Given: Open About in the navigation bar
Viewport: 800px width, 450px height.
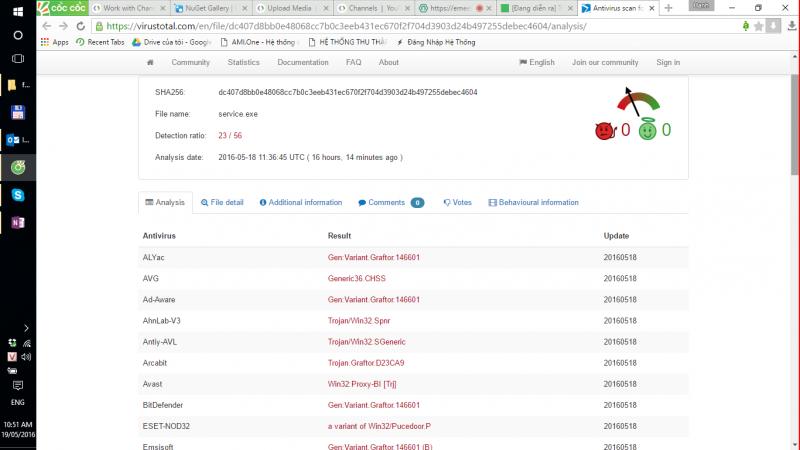Looking at the screenshot, I should (389, 62).
